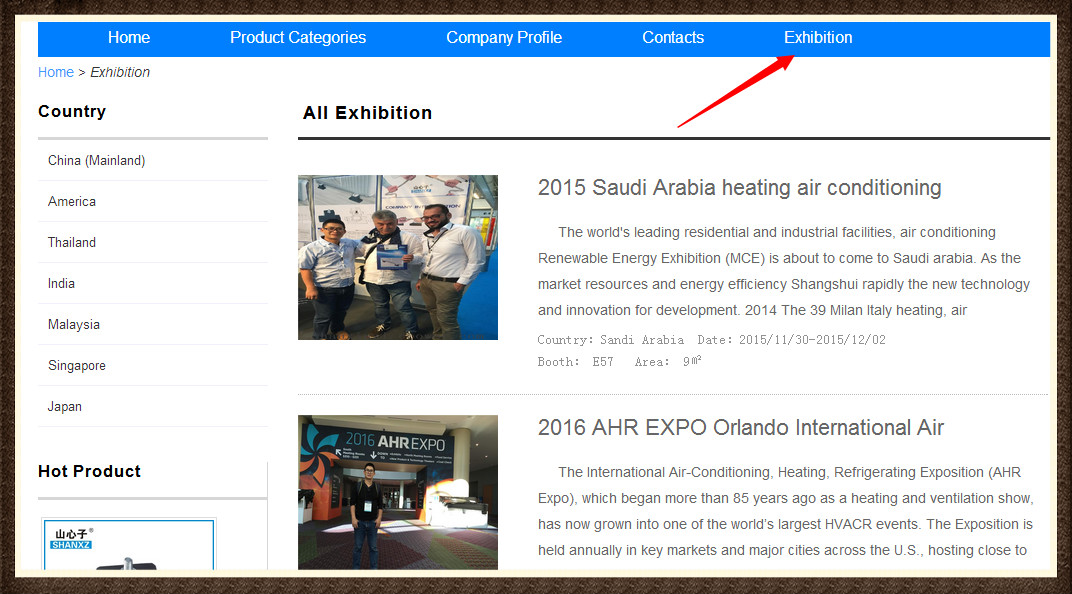The width and height of the screenshot is (1072, 594).
Task: Click the Home breadcrumb link
Action: pos(56,72)
